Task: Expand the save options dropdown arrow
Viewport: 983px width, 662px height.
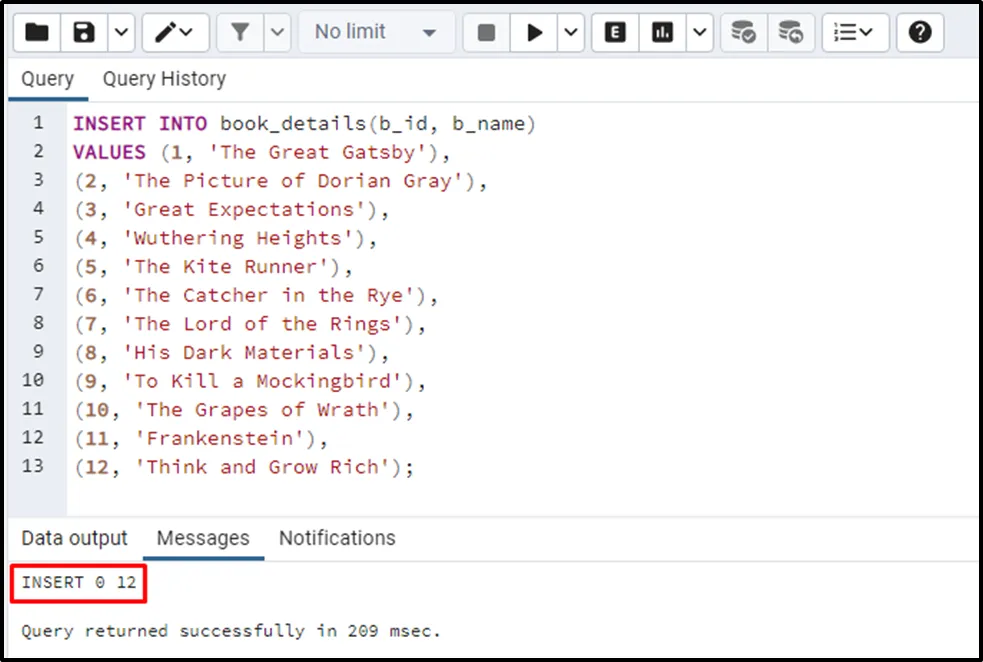Action: tap(120, 33)
